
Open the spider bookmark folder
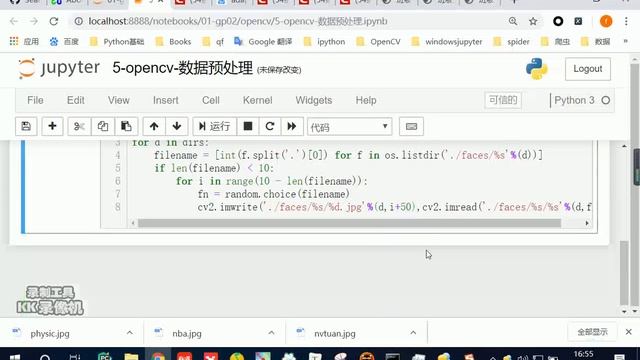pyautogui.click(x=511, y=42)
